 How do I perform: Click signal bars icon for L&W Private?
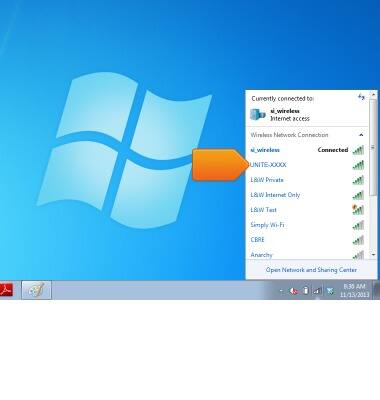358,180
